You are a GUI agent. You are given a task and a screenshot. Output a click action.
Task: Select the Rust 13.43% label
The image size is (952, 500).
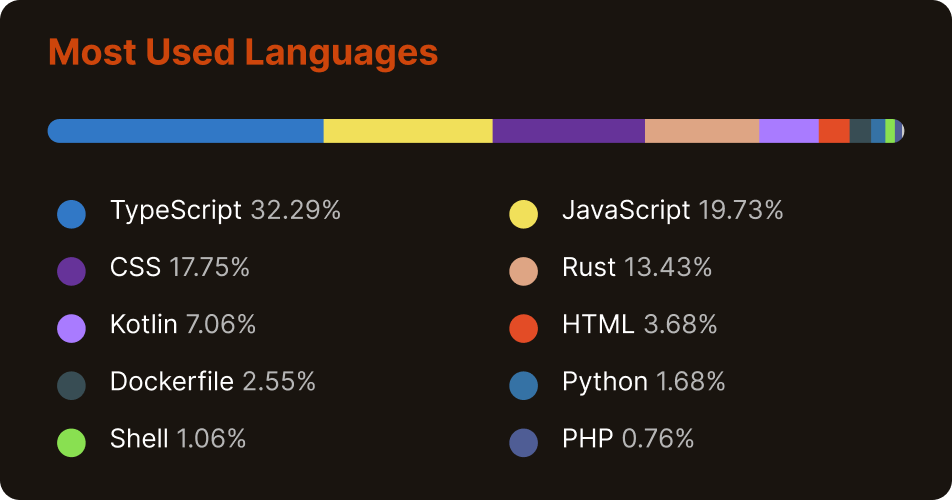[637, 267]
